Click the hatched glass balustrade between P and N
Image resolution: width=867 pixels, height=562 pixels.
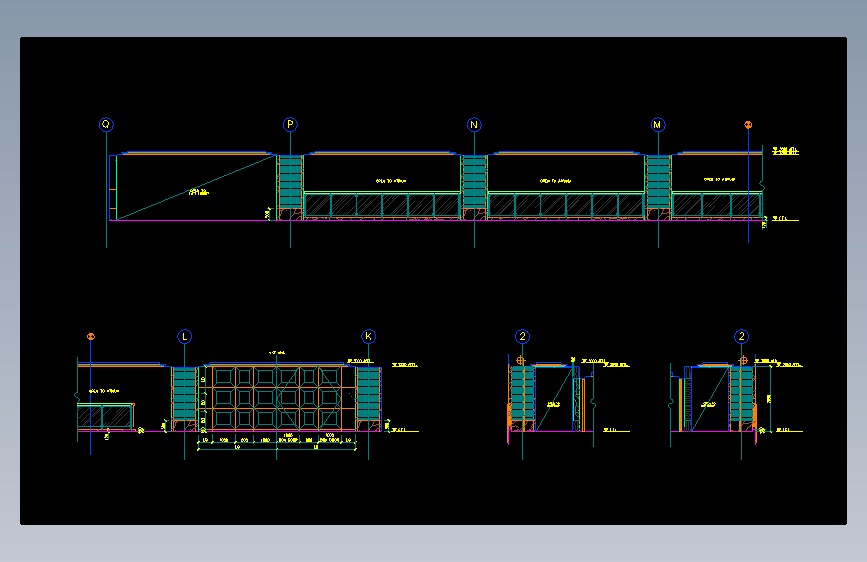click(x=382, y=205)
